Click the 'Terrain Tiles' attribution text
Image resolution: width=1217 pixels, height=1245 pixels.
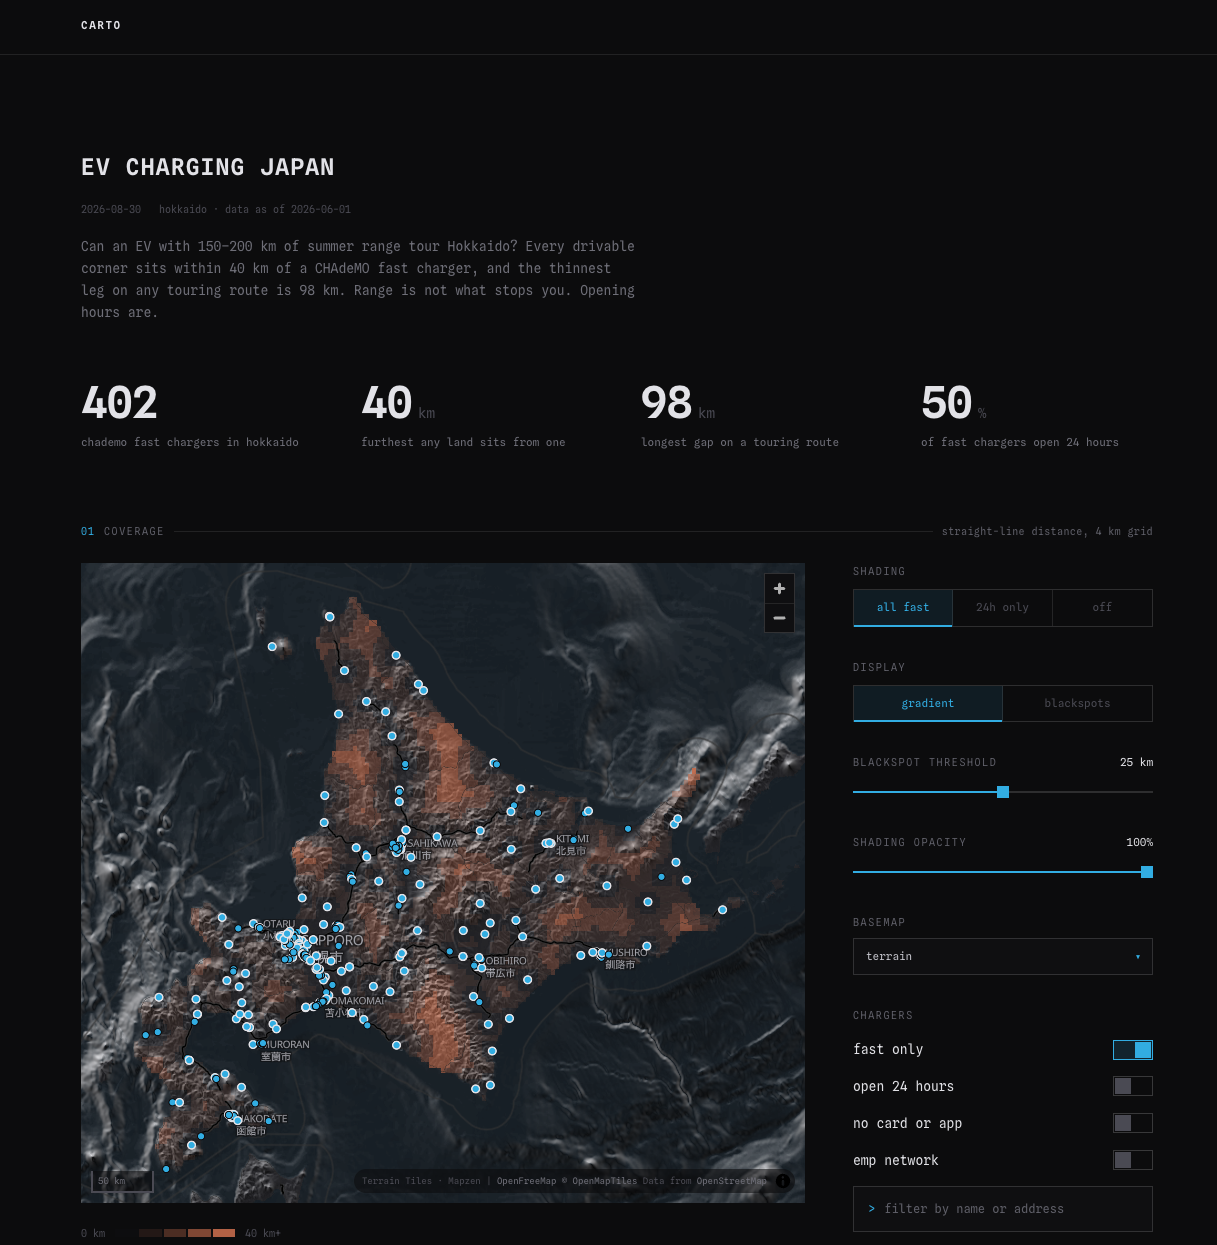point(397,1181)
